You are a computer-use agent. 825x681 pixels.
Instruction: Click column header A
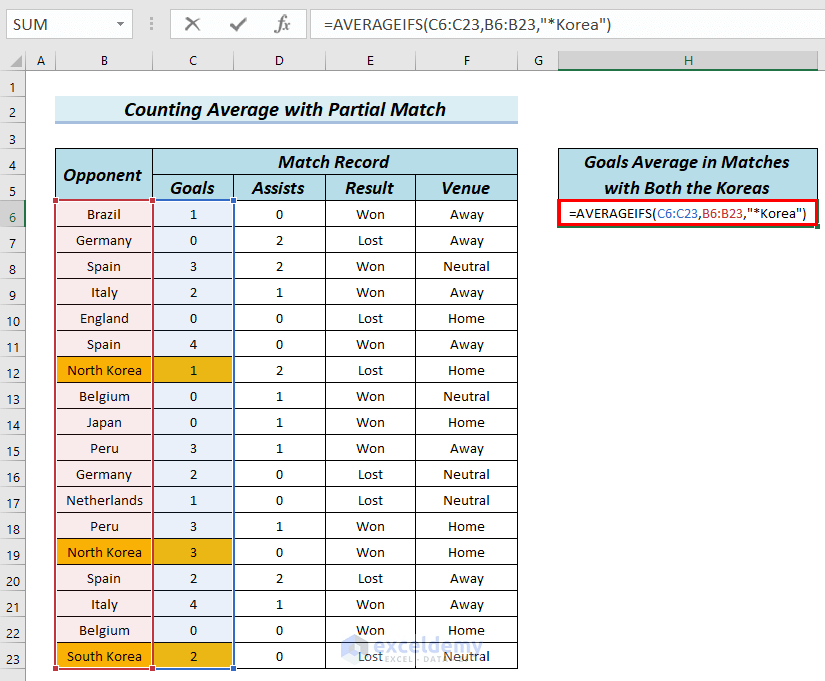click(x=41, y=60)
